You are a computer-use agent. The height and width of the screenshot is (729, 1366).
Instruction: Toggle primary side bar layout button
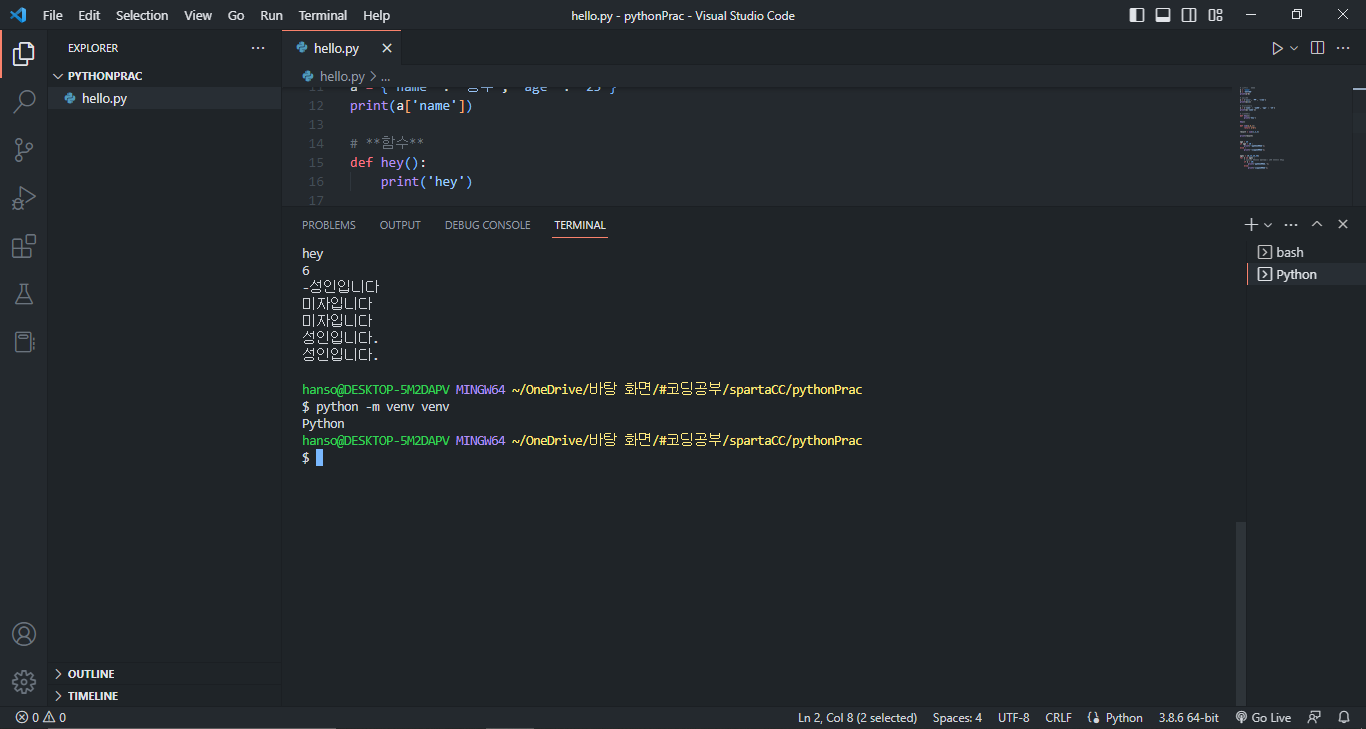coord(1137,15)
